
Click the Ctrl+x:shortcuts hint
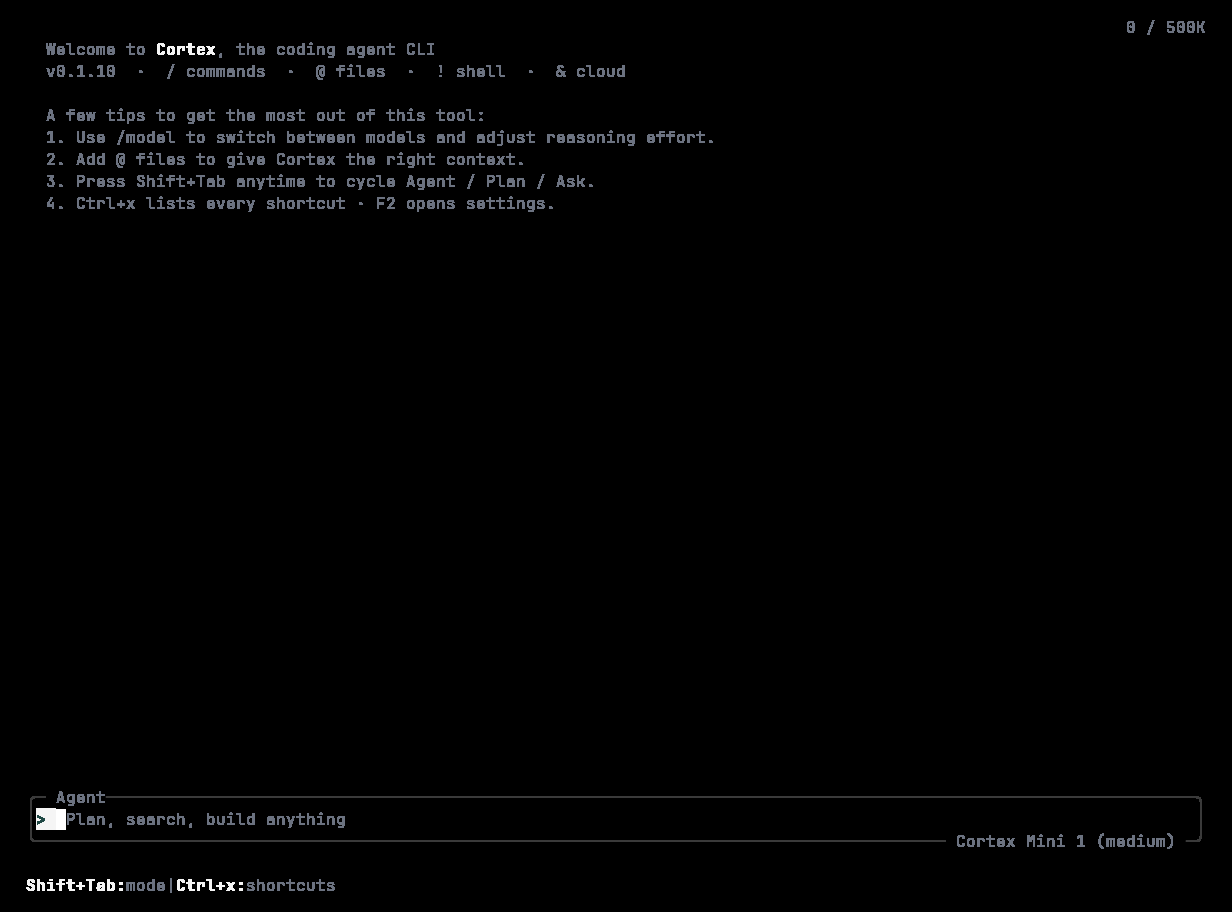tap(256, 885)
